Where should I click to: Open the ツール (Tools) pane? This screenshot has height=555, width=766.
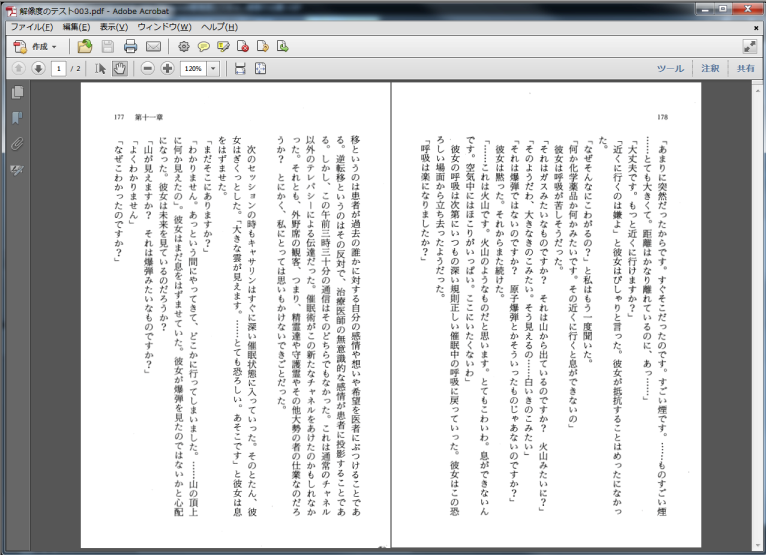[670, 68]
